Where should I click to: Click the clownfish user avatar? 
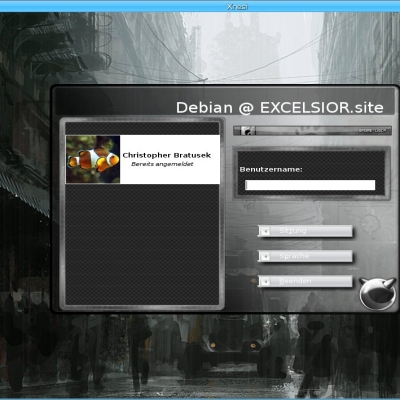coord(93,159)
